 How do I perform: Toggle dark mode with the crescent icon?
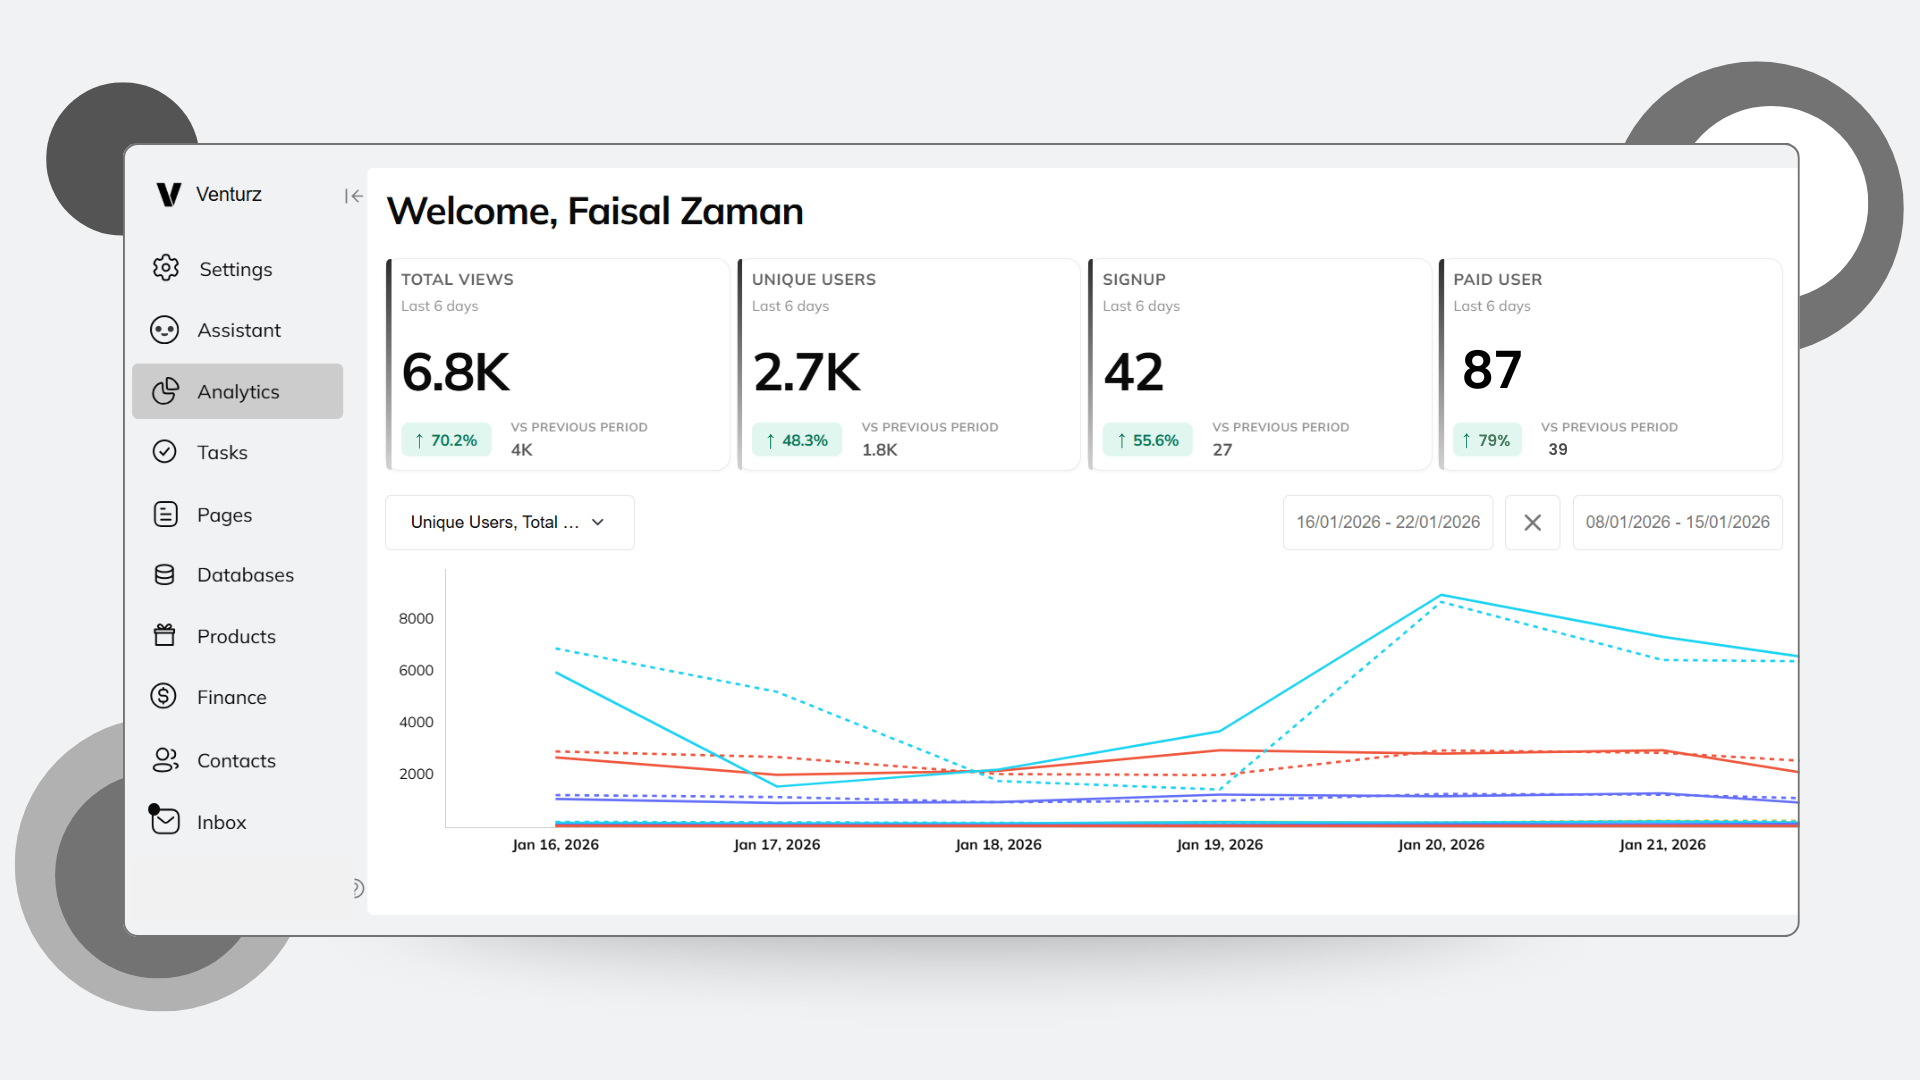pos(356,888)
